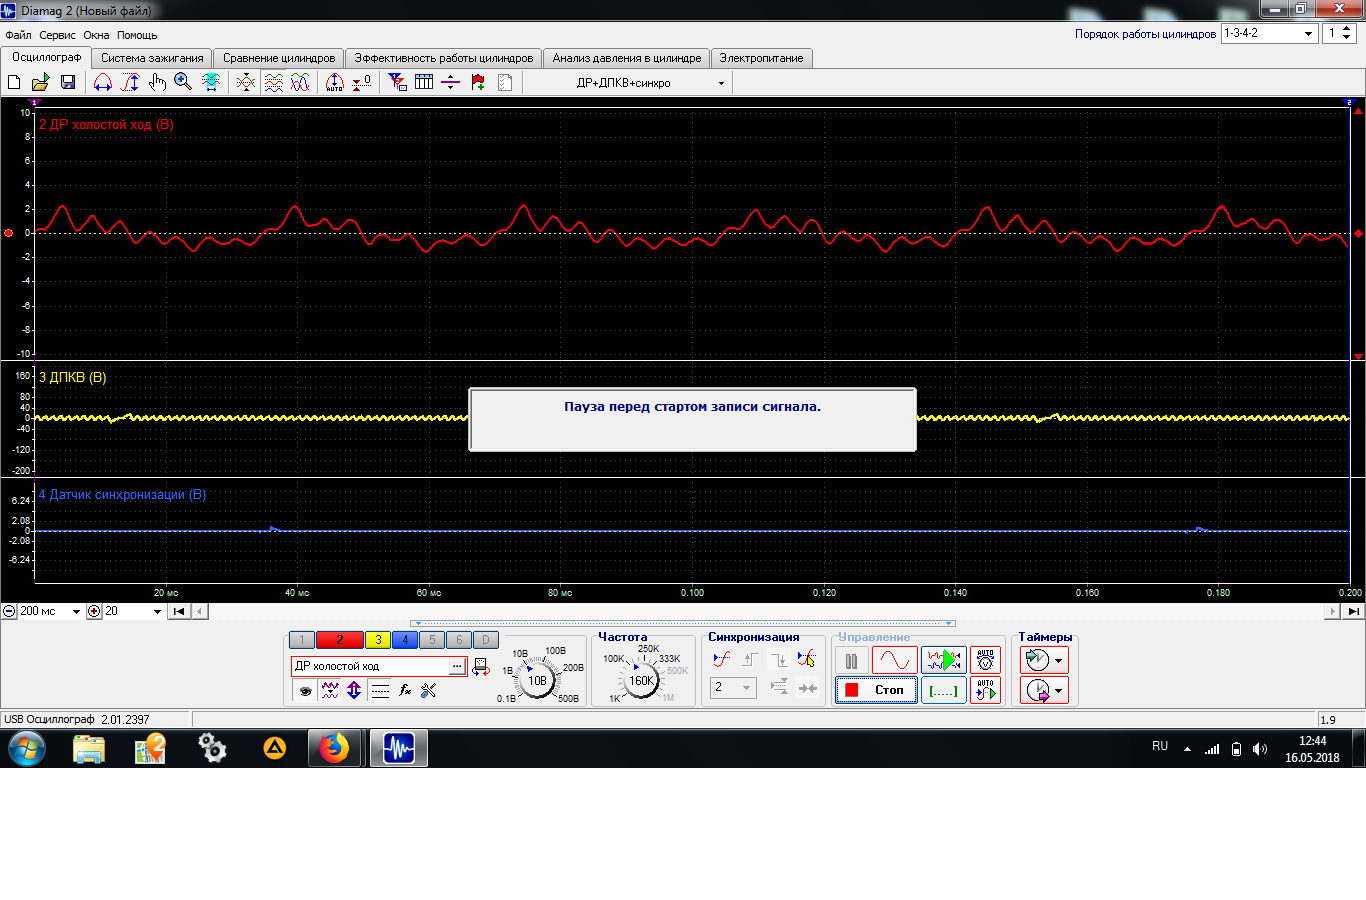
Task: Click the green play waveform button
Action: click(944, 660)
